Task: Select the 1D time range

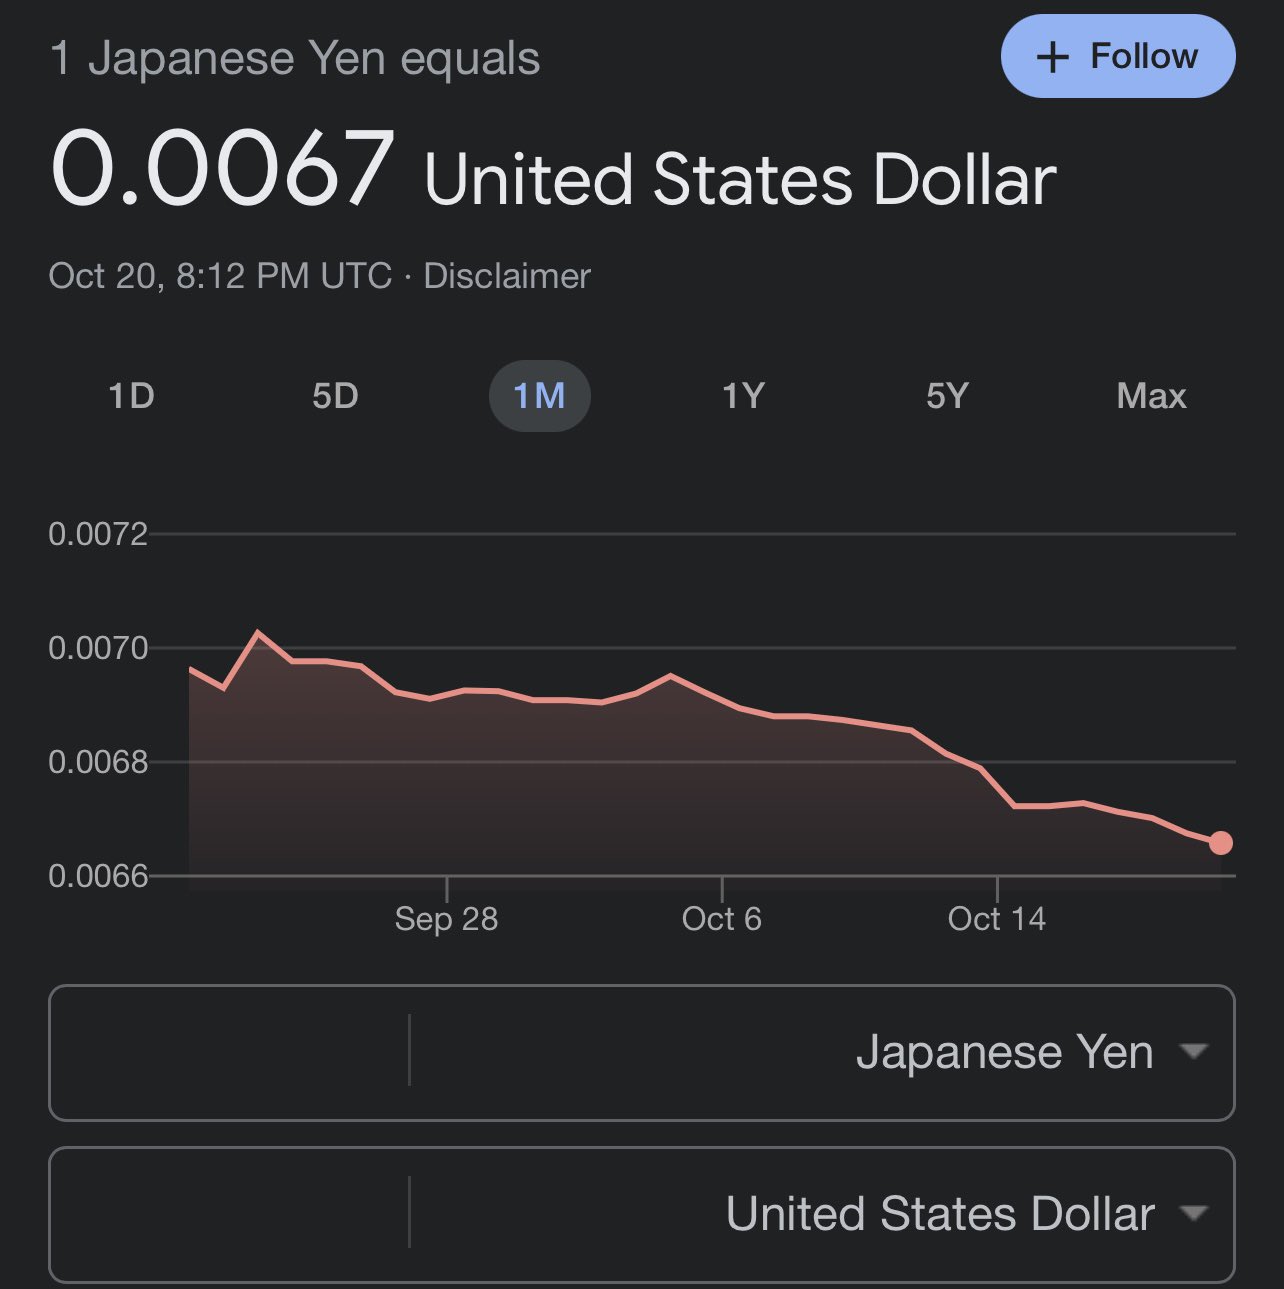Action: click(131, 396)
